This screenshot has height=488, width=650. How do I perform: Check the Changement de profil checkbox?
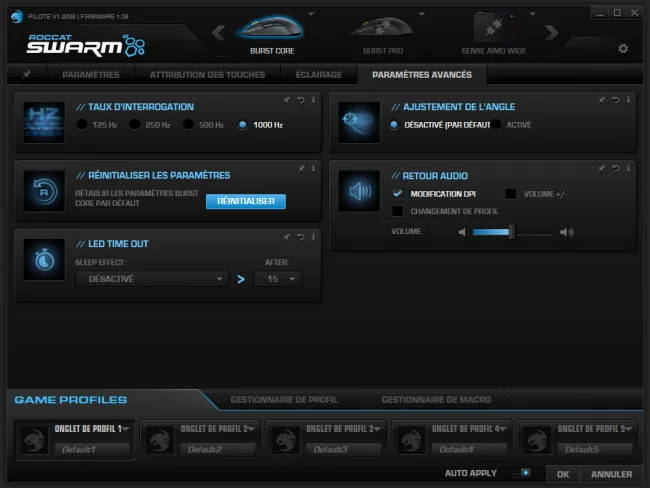[397, 211]
